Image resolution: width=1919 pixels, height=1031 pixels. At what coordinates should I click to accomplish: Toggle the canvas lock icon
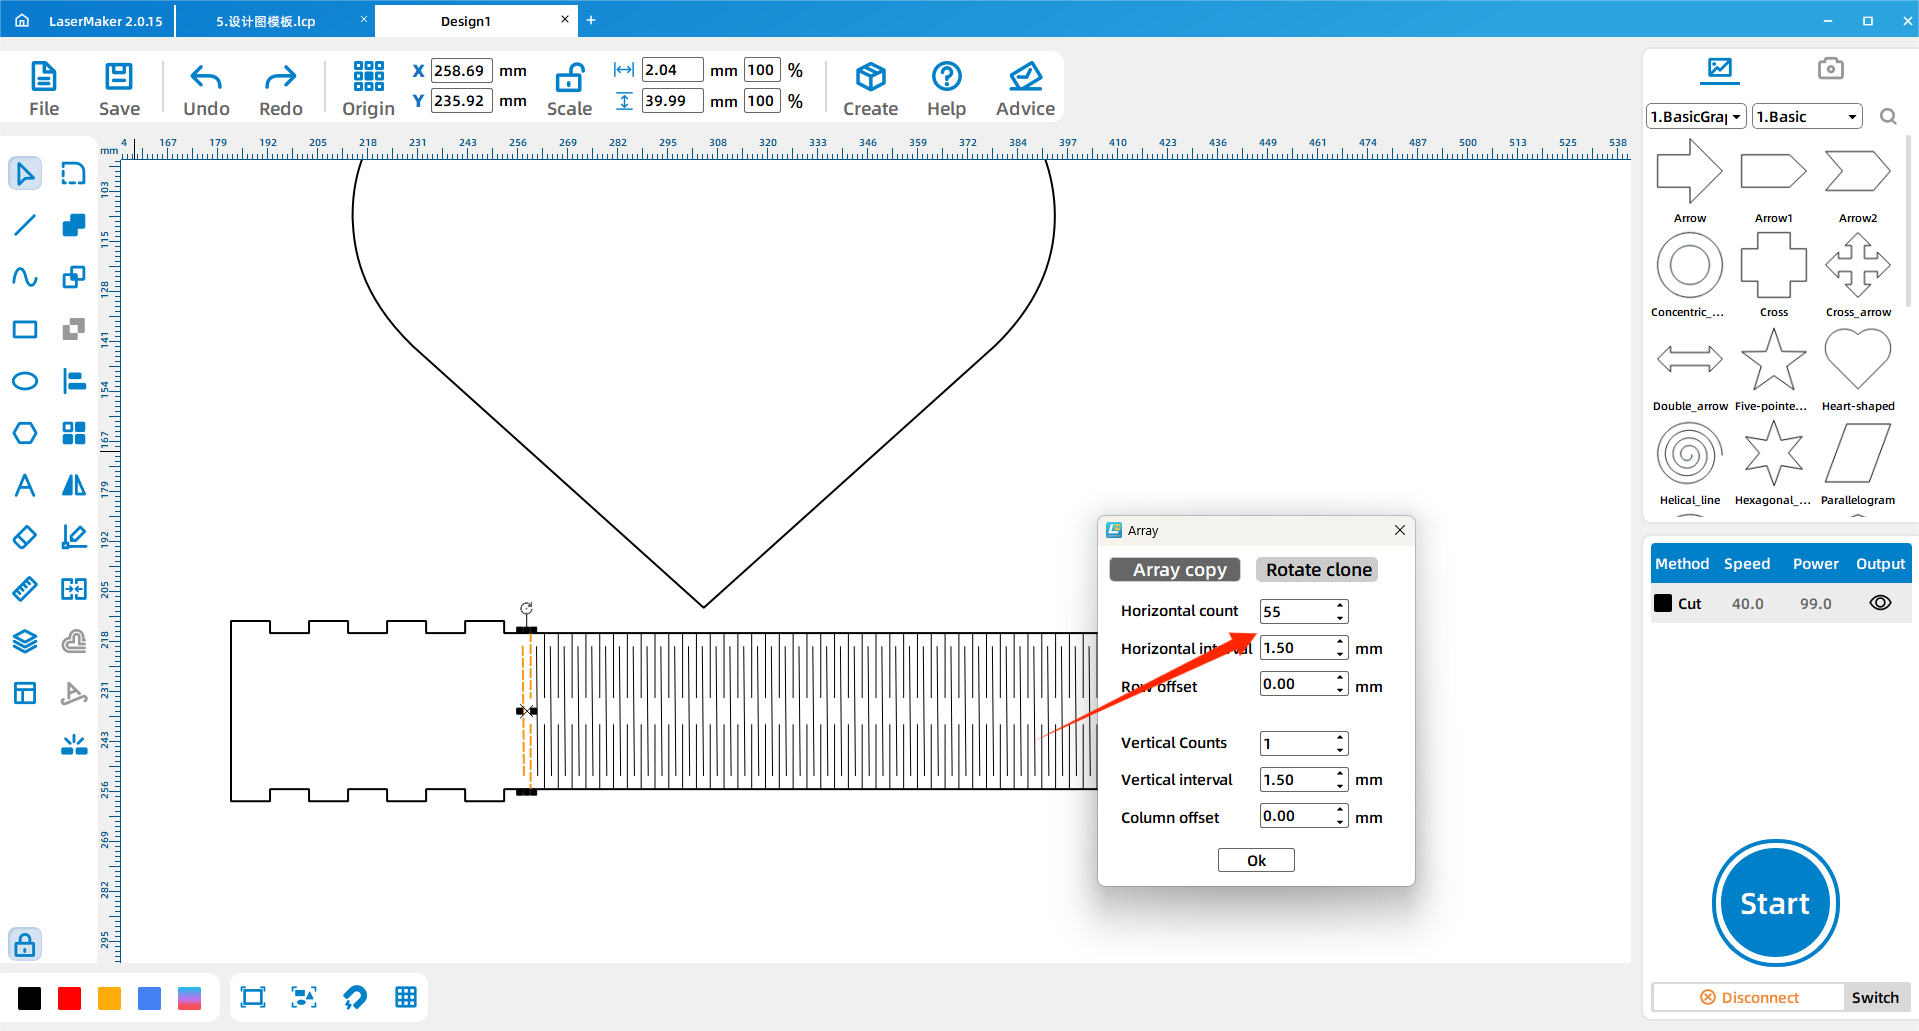pos(25,944)
